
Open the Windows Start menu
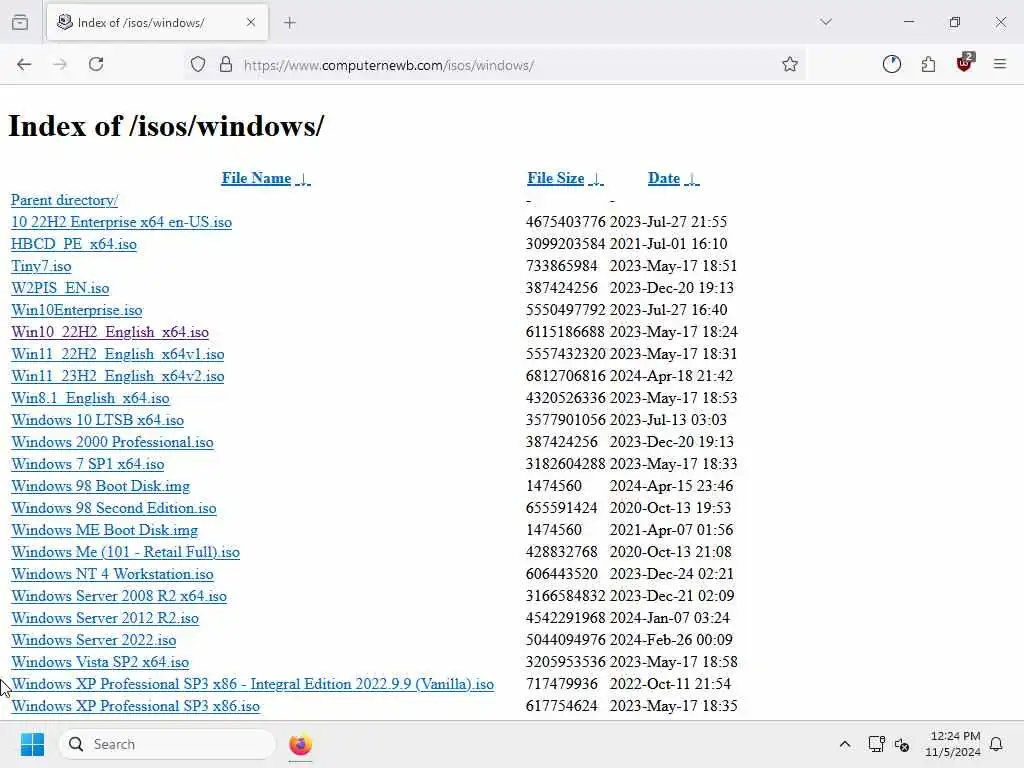32,744
